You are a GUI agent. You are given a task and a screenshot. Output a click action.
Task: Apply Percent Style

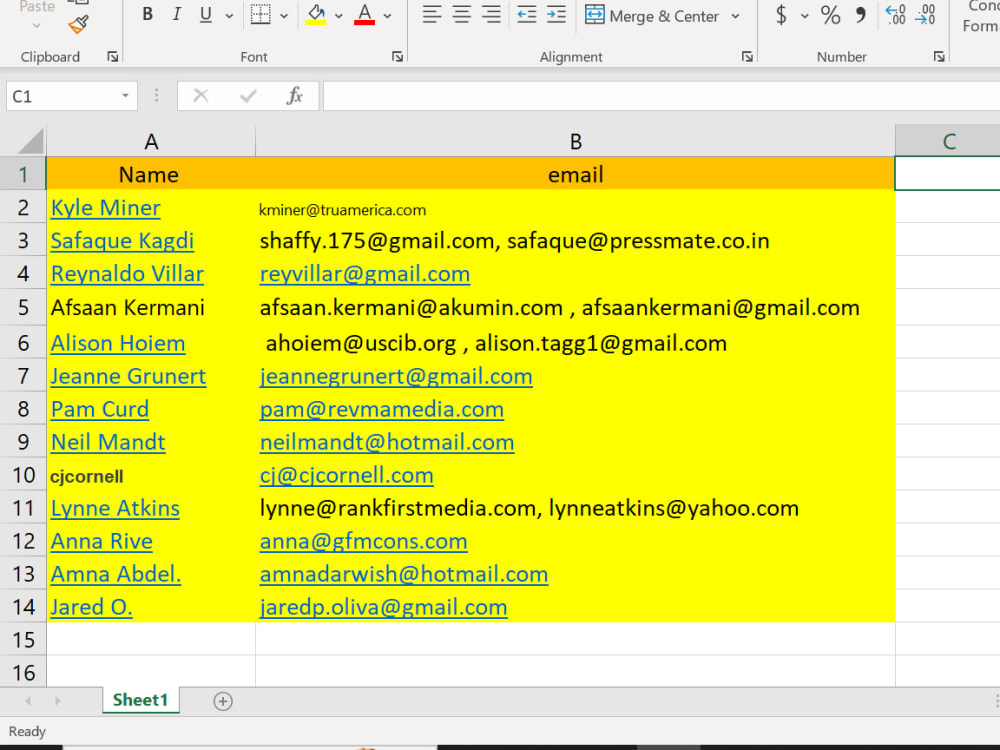(x=830, y=15)
